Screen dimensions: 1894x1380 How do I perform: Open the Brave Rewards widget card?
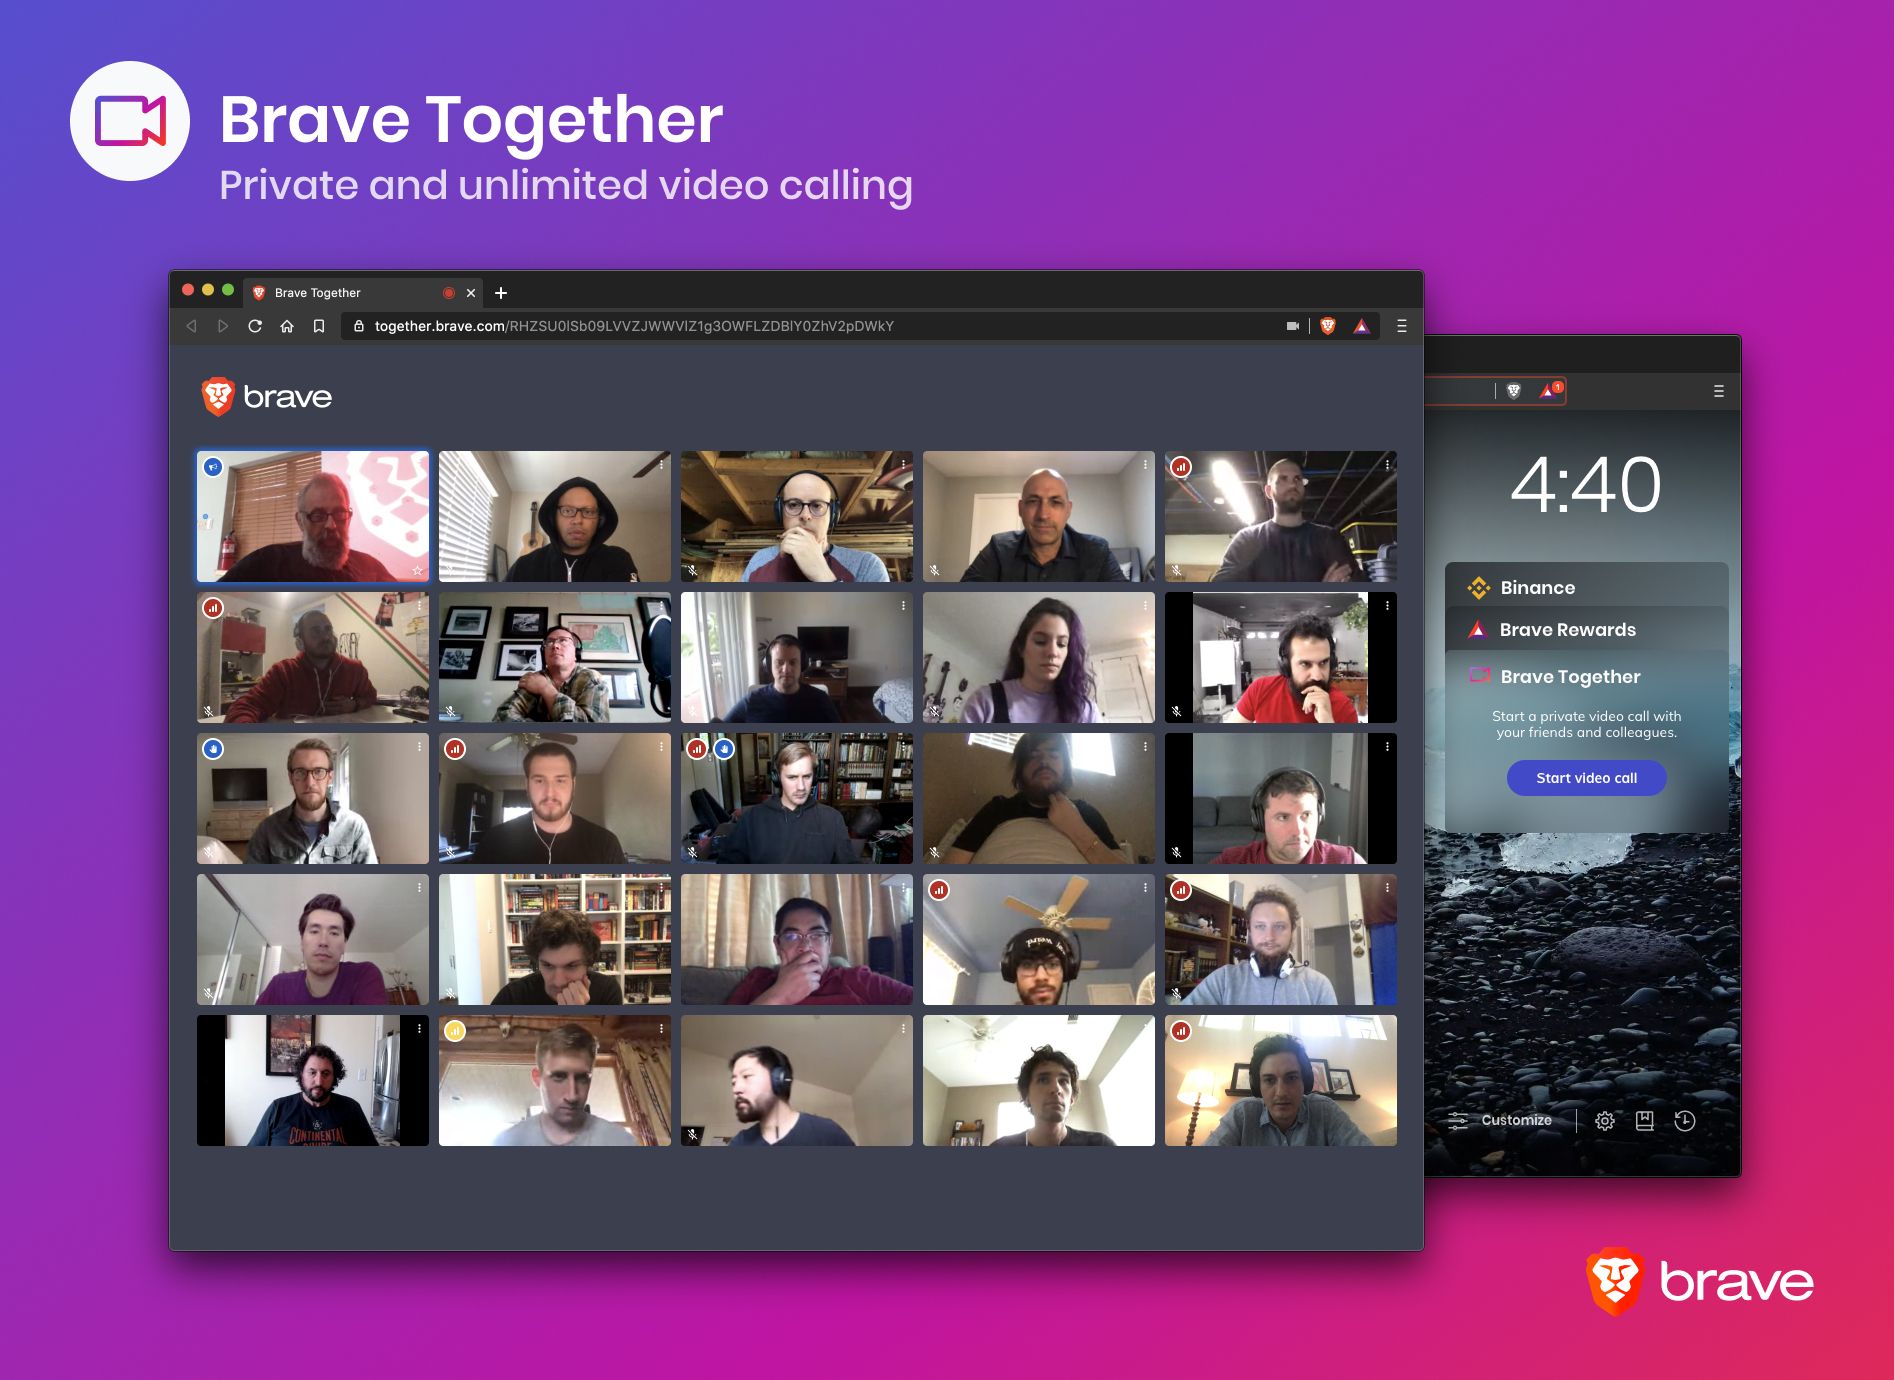[x=1587, y=630]
